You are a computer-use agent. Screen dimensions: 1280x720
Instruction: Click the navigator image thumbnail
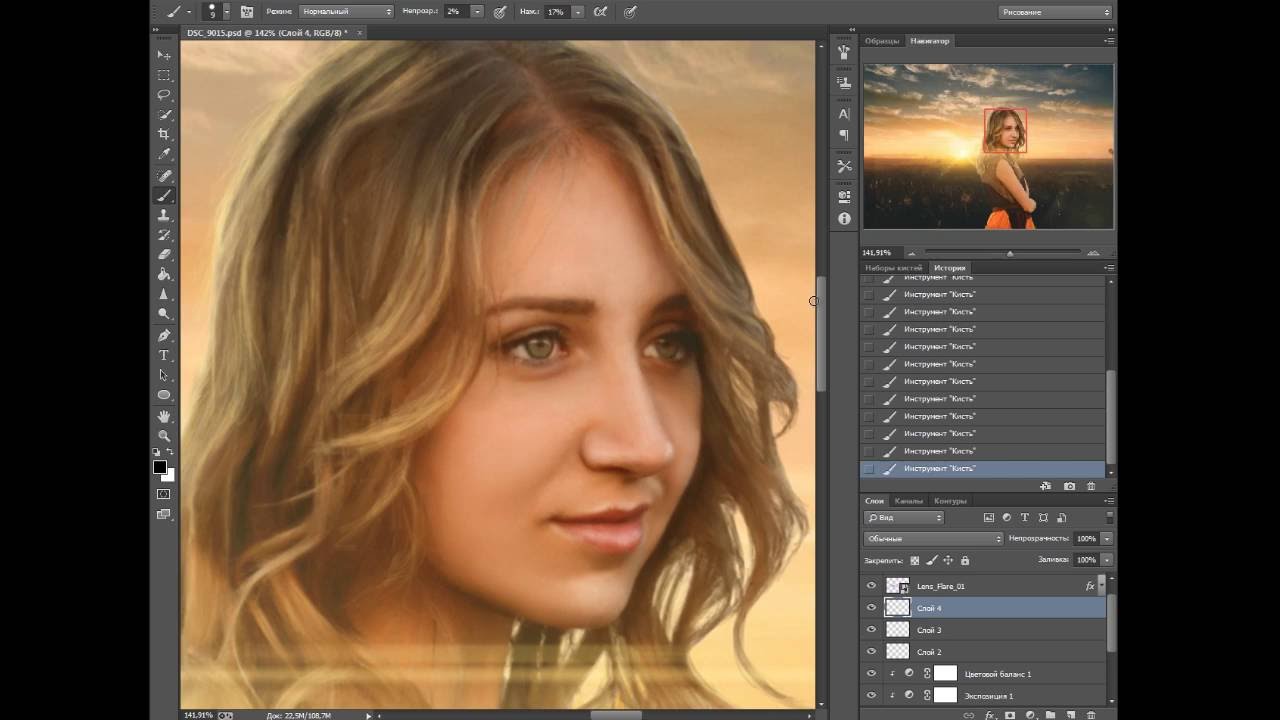pyautogui.click(x=988, y=146)
